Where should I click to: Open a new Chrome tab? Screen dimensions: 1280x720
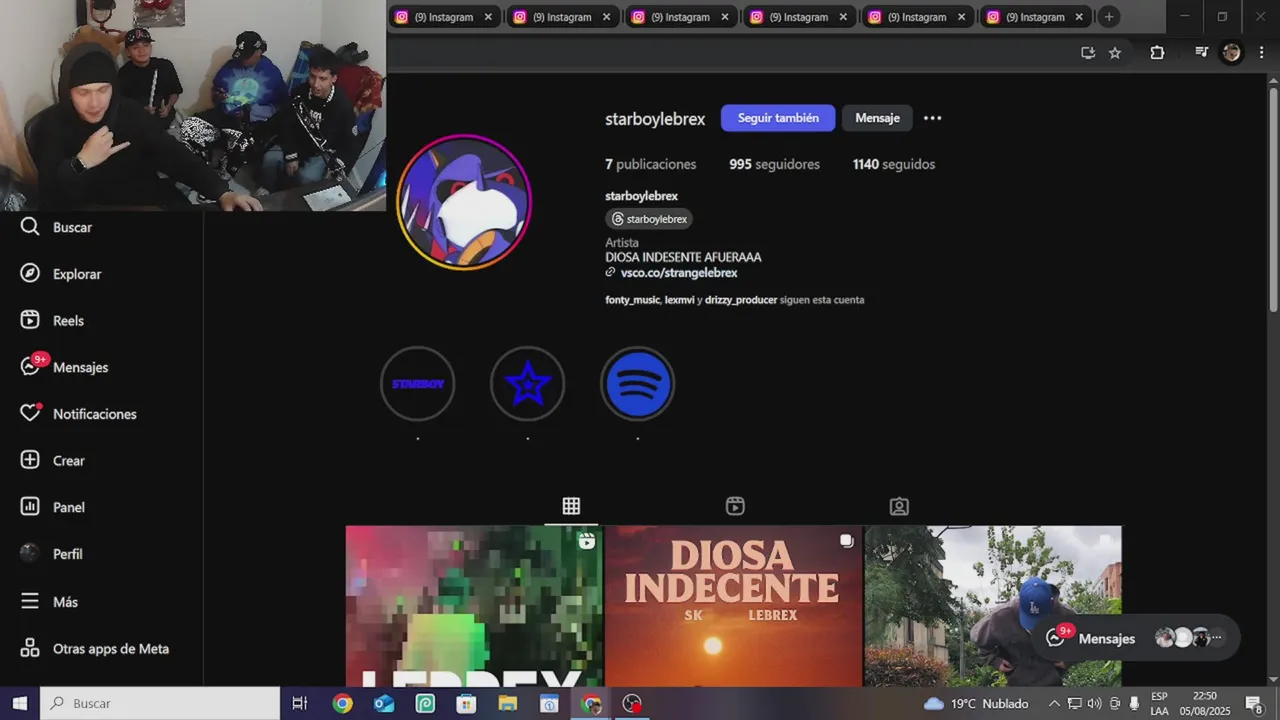click(1108, 17)
